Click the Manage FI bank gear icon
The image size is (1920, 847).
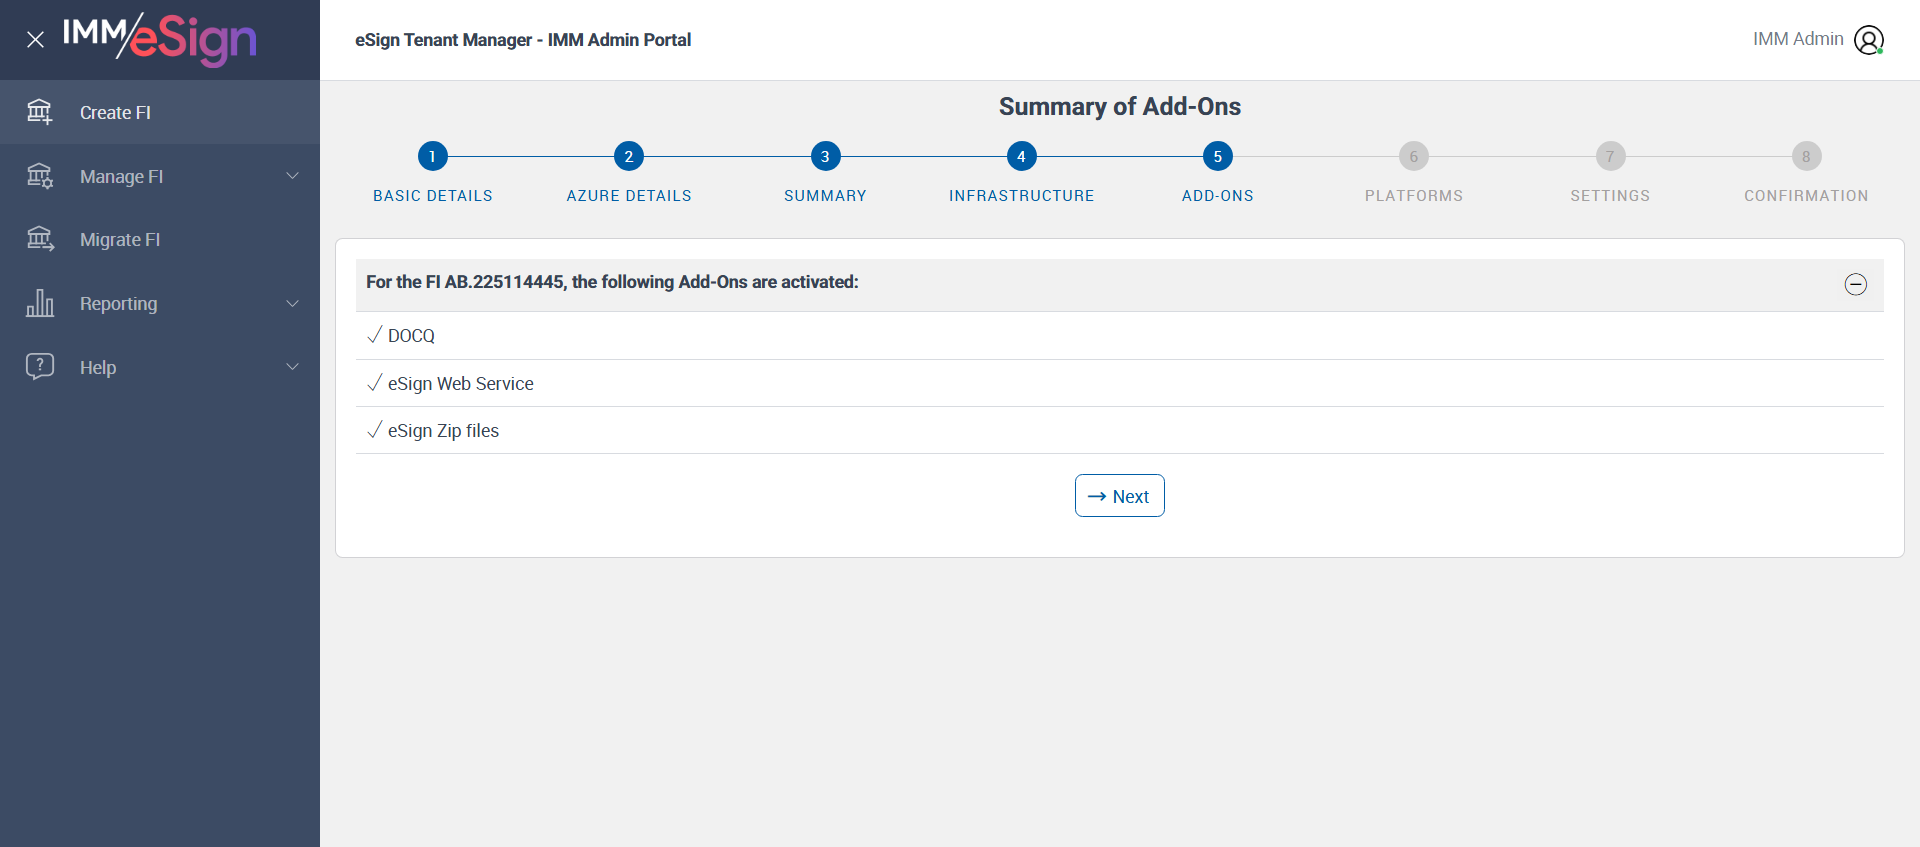click(x=40, y=176)
